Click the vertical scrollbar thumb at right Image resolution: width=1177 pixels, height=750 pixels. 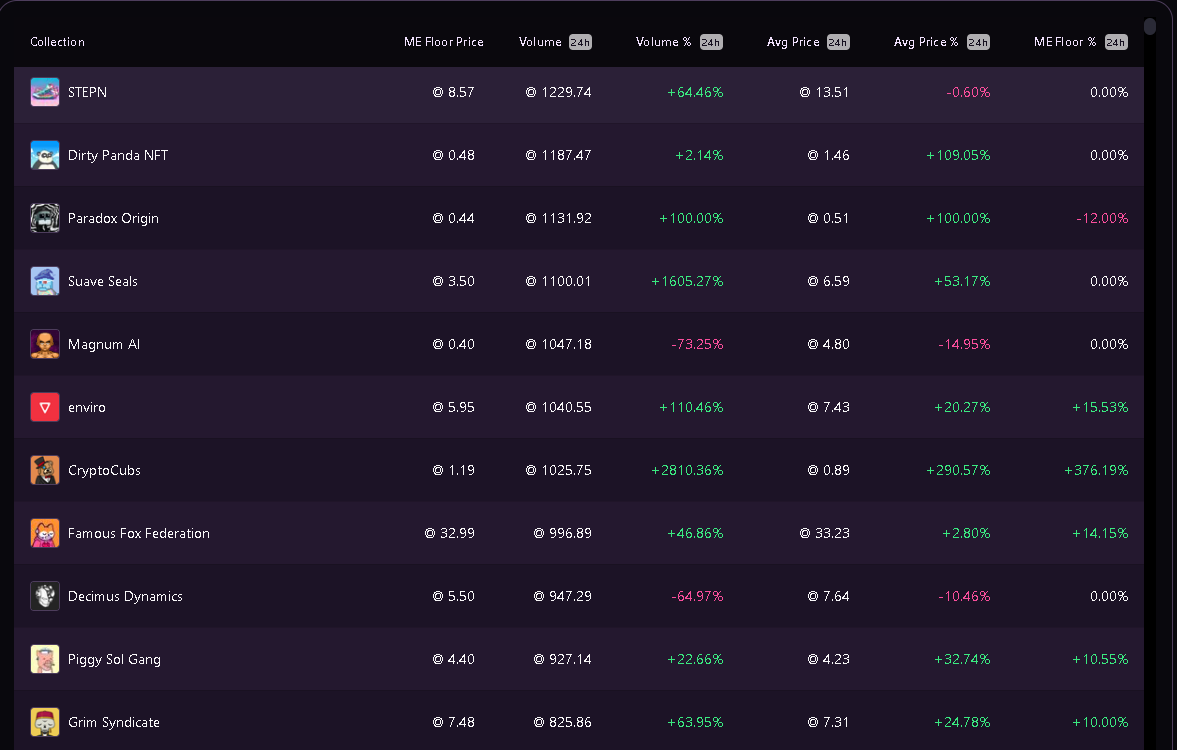tap(1150, 26)
